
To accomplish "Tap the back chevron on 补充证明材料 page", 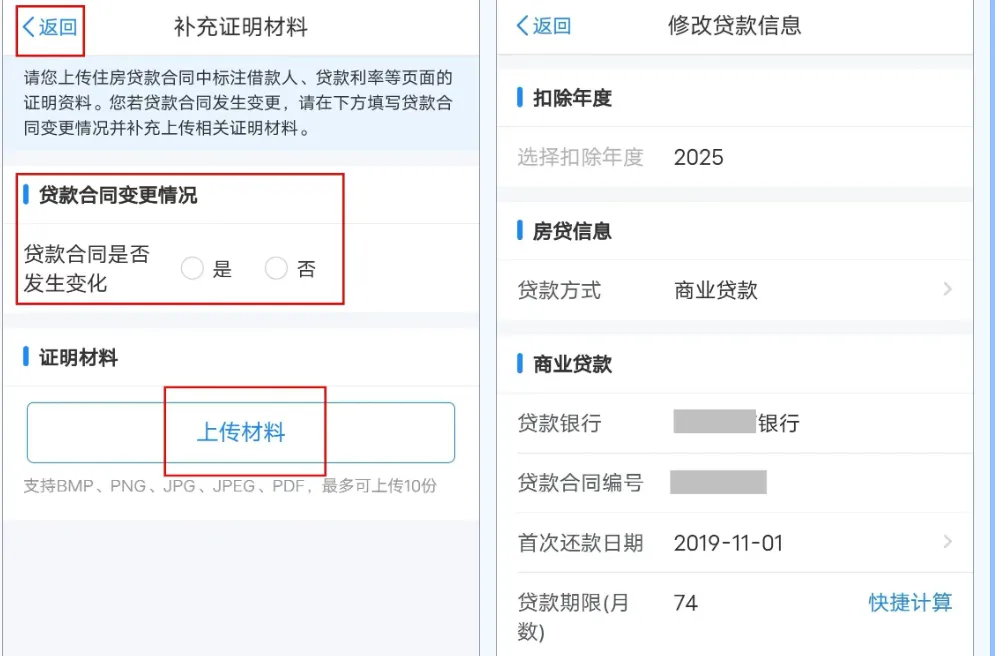I will click(28, 27).
